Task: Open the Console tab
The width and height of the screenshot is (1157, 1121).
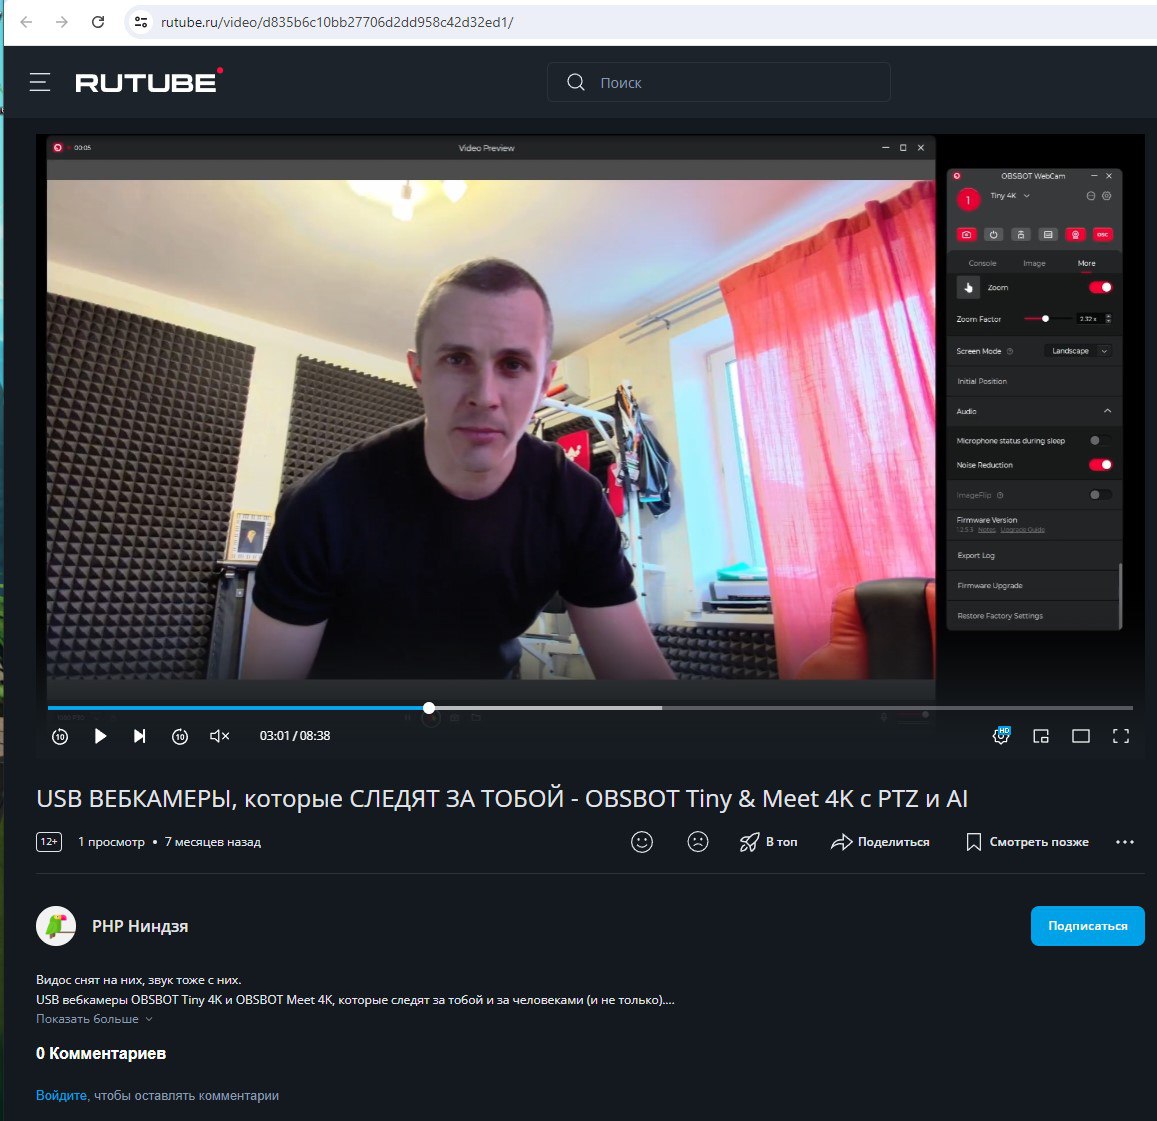Action: click(981, 262)
